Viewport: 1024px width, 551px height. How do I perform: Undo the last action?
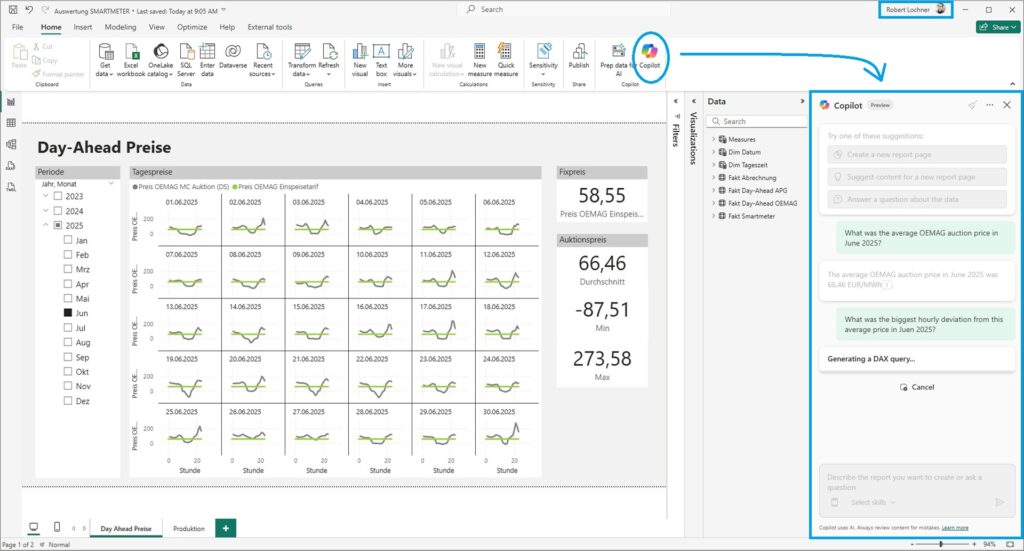29,10
